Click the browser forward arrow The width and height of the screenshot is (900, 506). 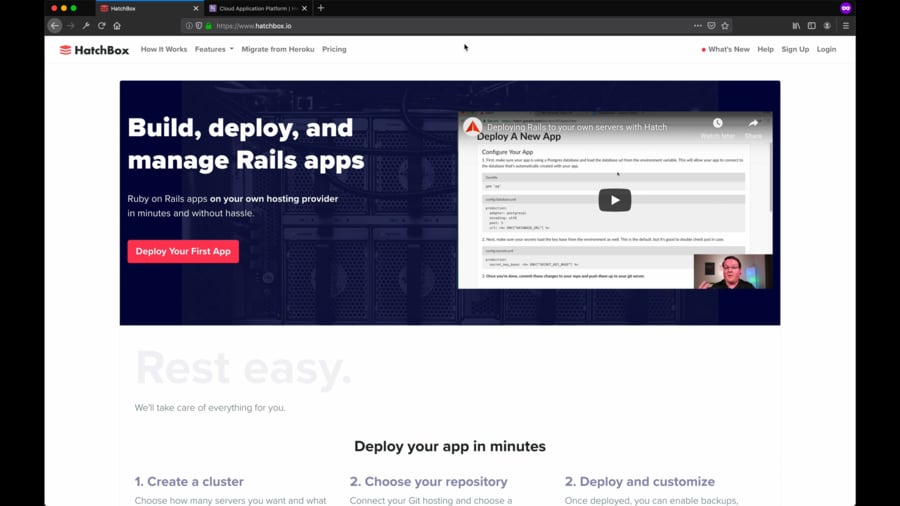click(x=71, y=26)
